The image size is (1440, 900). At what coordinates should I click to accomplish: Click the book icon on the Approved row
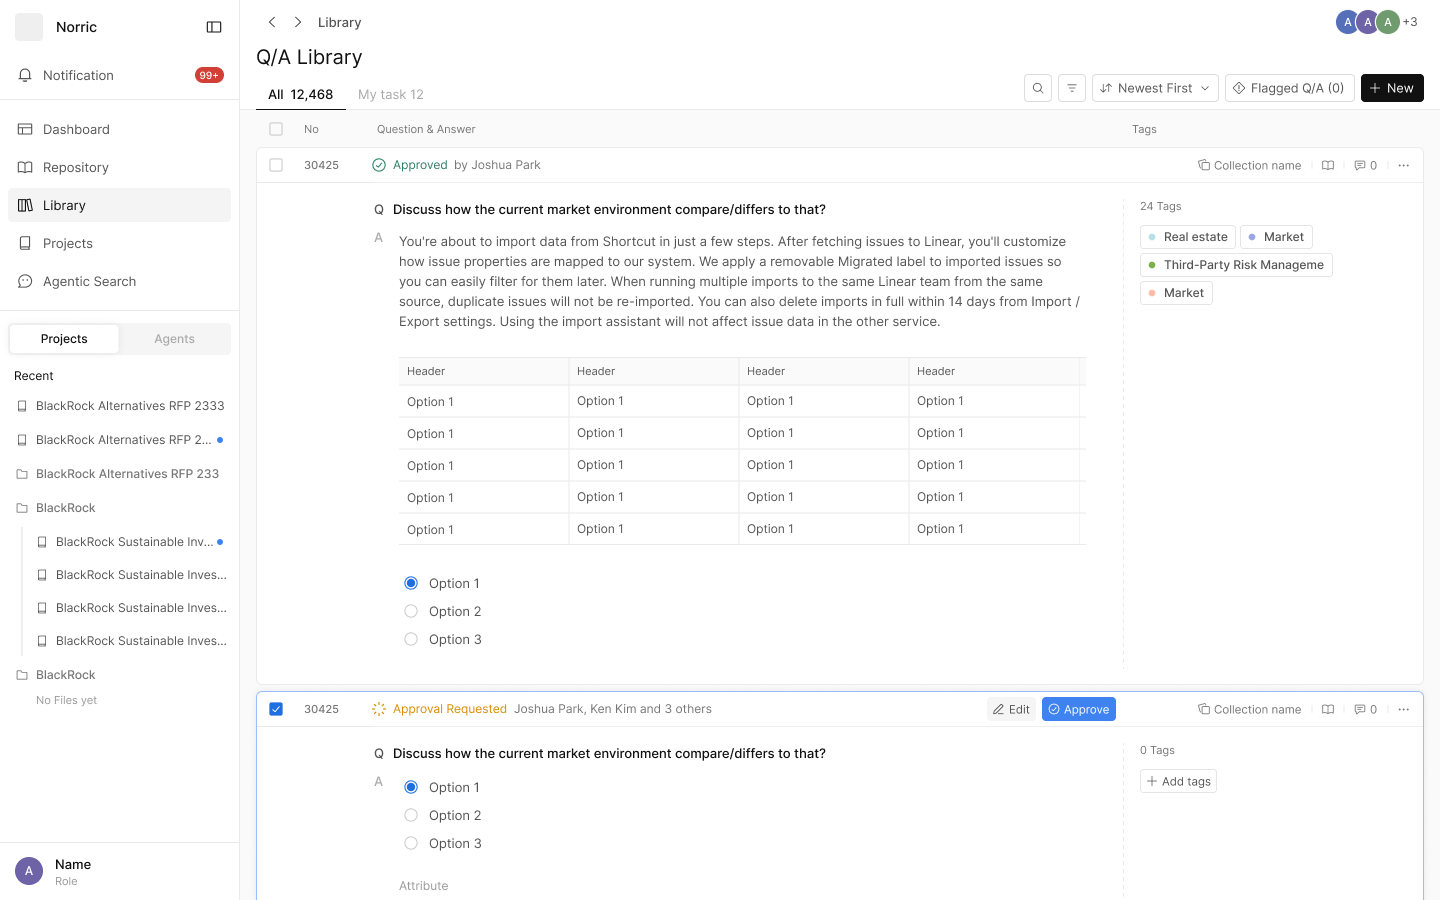[x=1328, y=165]
